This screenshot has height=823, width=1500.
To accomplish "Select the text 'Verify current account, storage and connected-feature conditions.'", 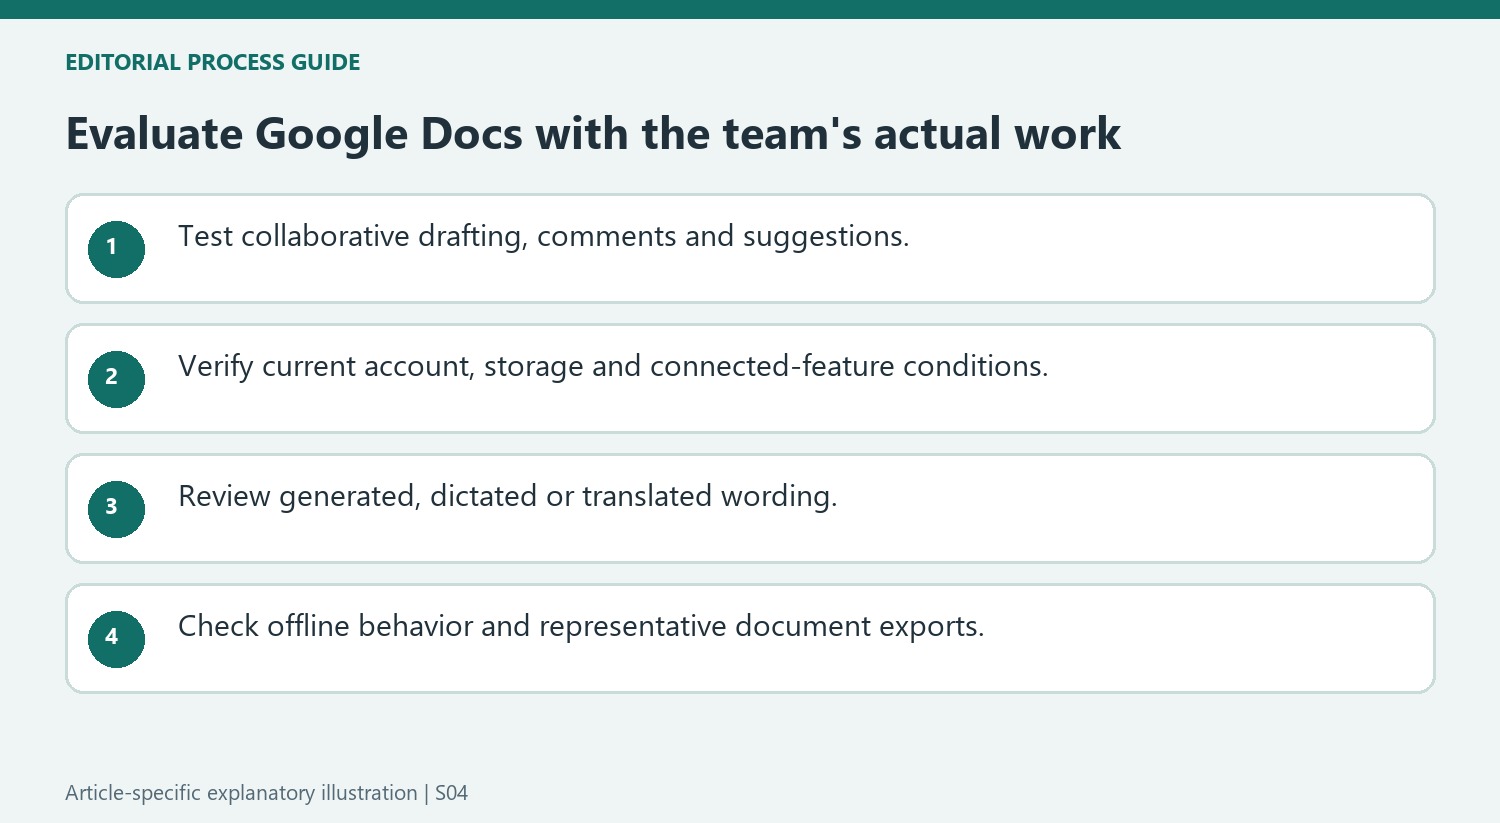I will (613, 367).
